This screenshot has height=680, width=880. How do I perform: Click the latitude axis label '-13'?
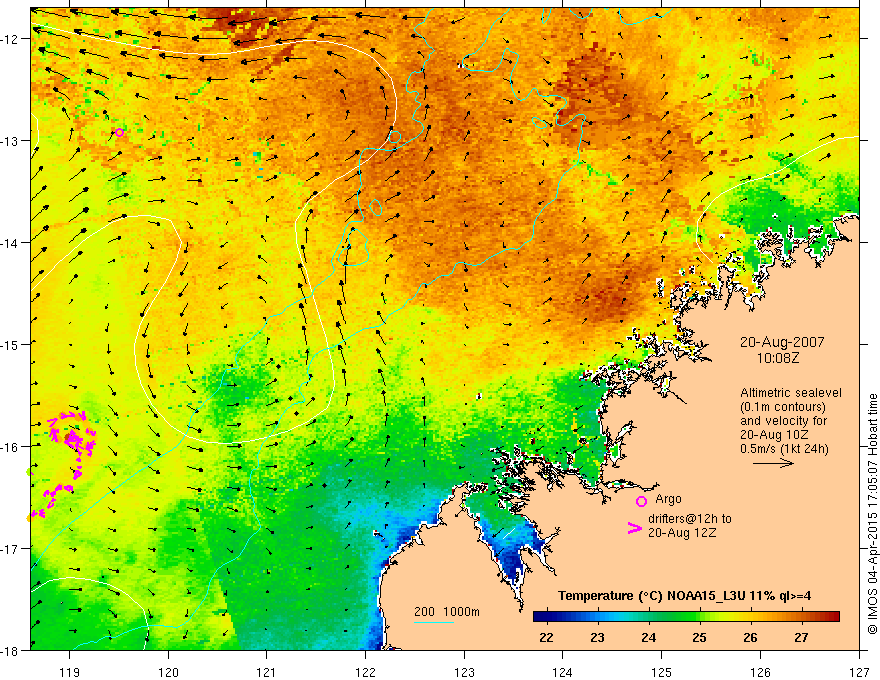tap(11, 141)
